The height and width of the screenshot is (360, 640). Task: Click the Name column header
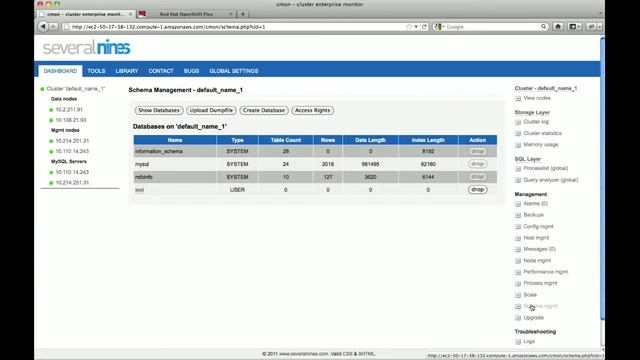pos(175,140)
